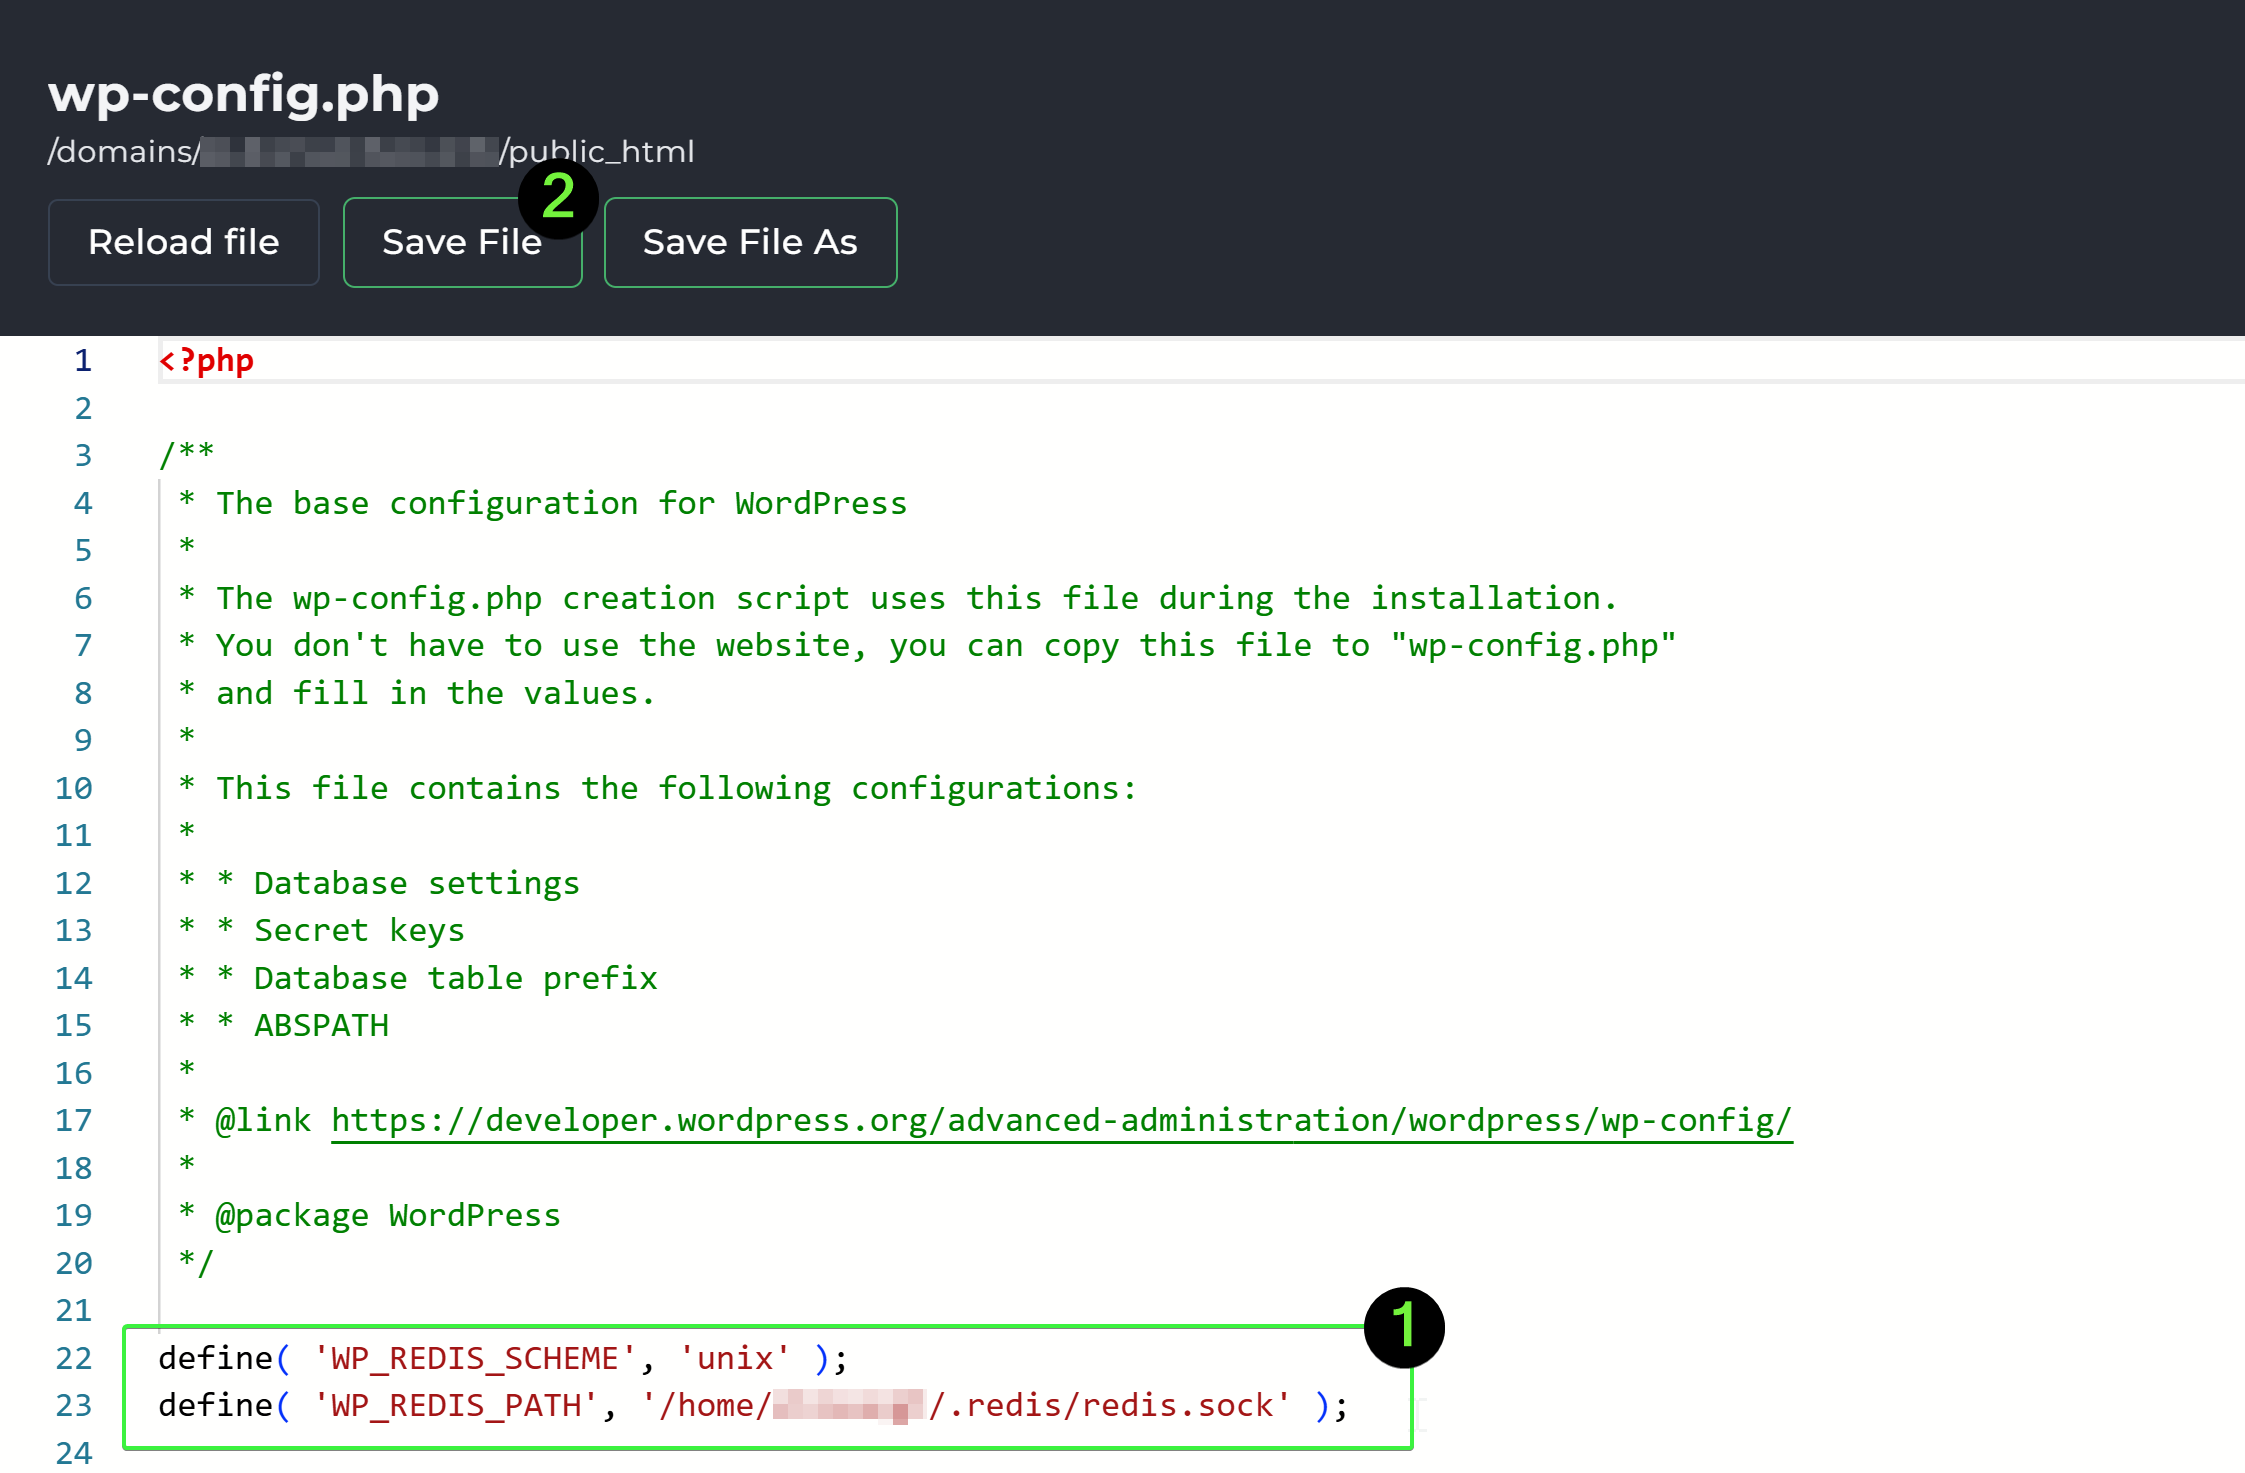The width and height of the screenshot is (2245, 1473).
Task: Place cursor on the <?php opening tag
Action: coord(207,360)
